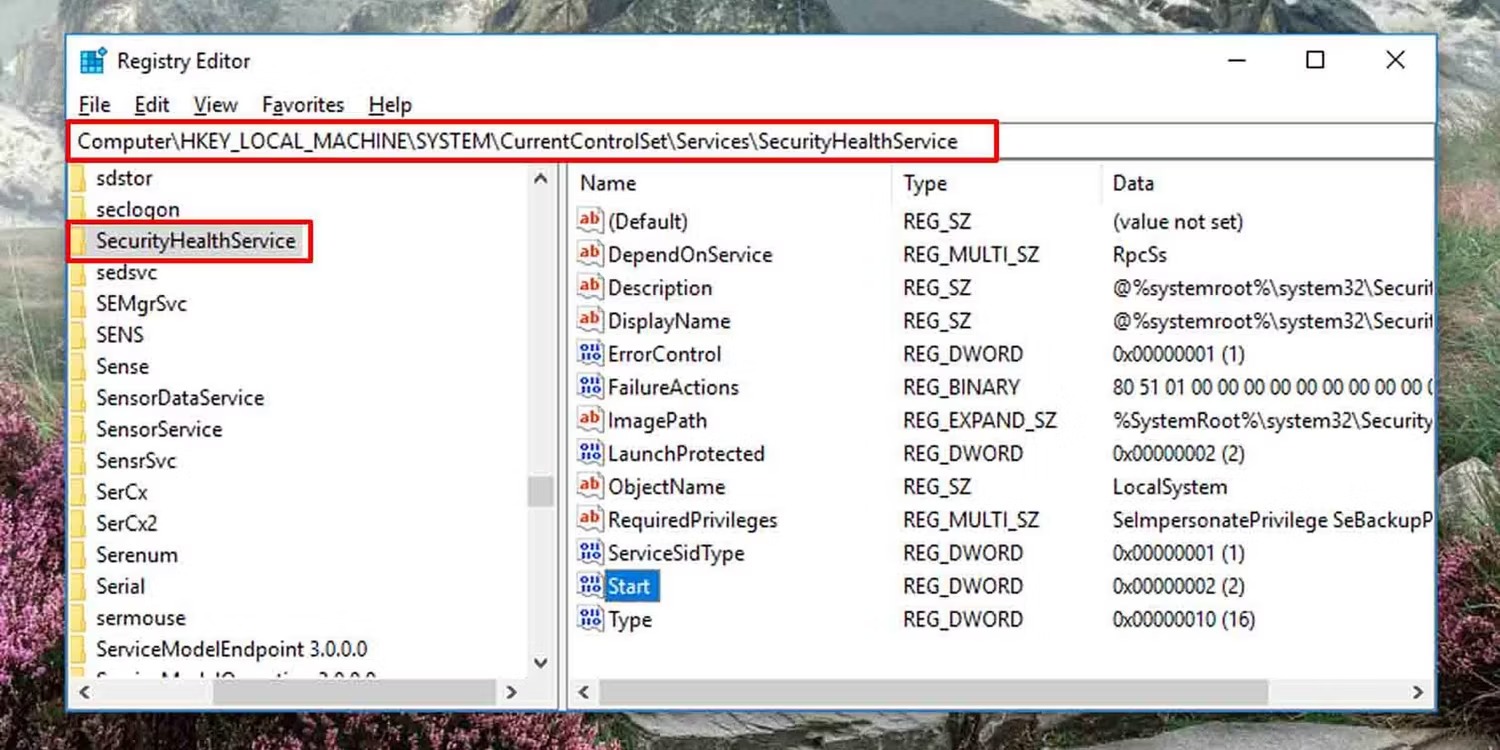Select the SerCx2 key in tree
This screenshot has width=1500, height=750.
coord(127,523)
